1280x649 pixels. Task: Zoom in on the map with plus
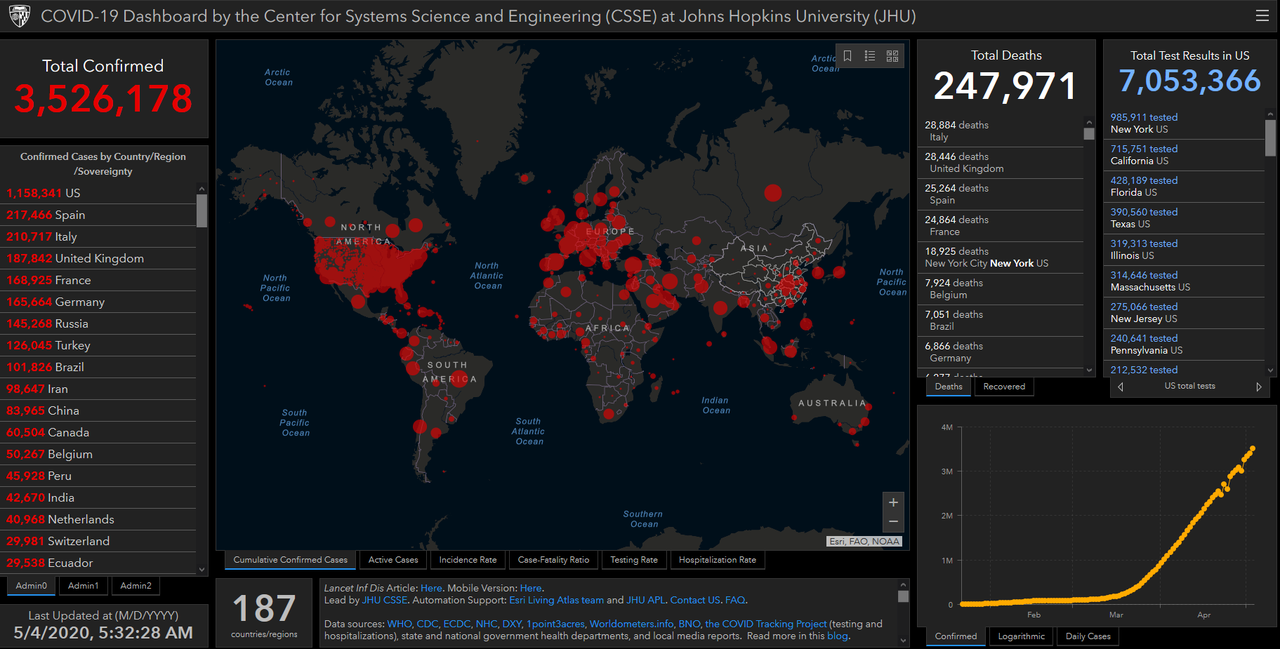click(x=893, y=501)
